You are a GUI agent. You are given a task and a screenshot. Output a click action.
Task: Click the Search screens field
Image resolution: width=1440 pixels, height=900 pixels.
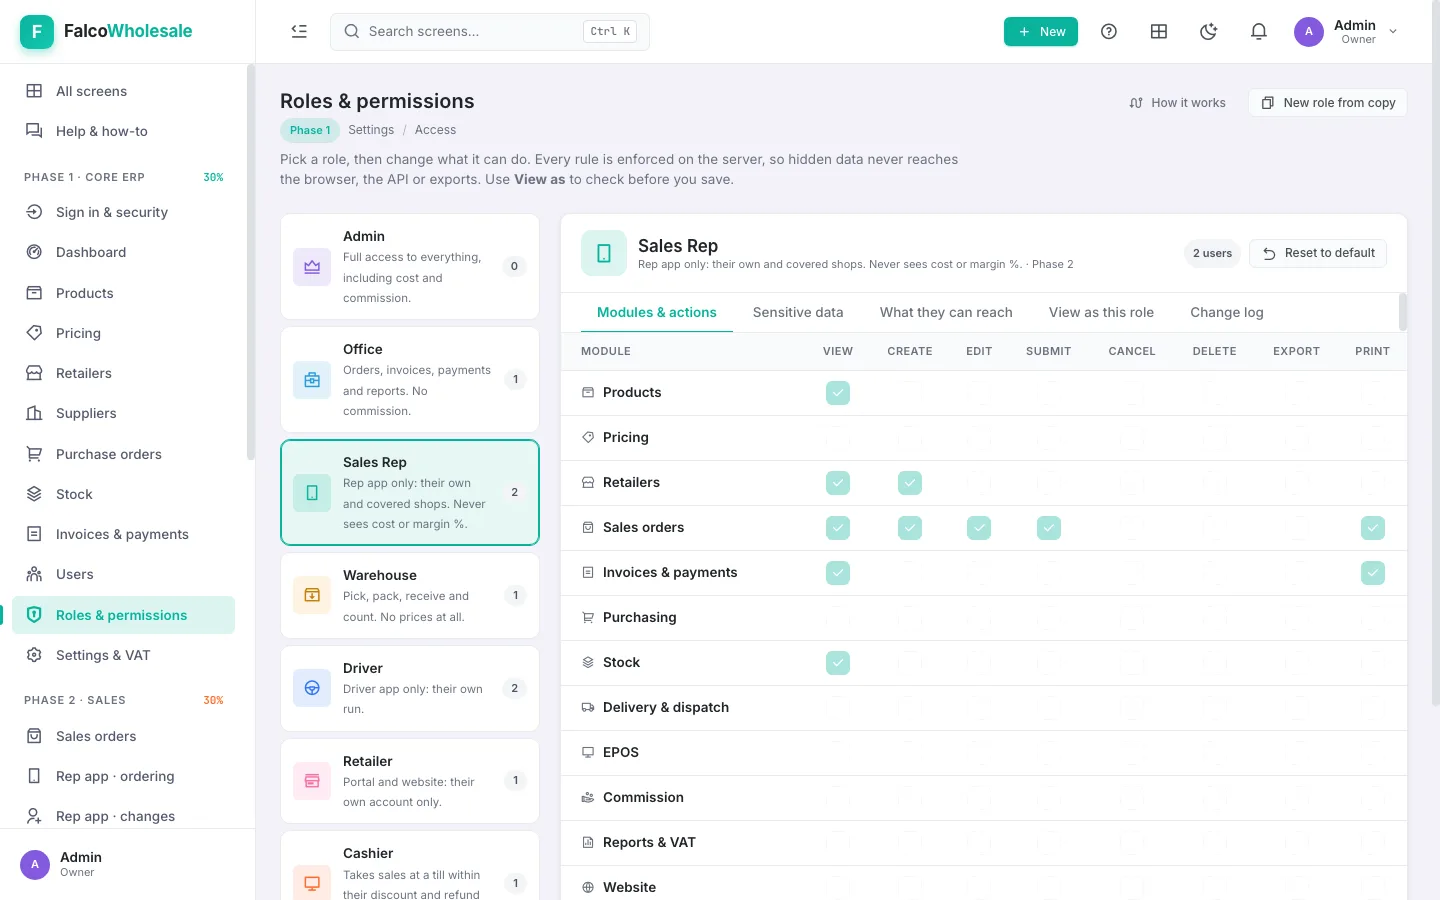click(x=490, y=32)
